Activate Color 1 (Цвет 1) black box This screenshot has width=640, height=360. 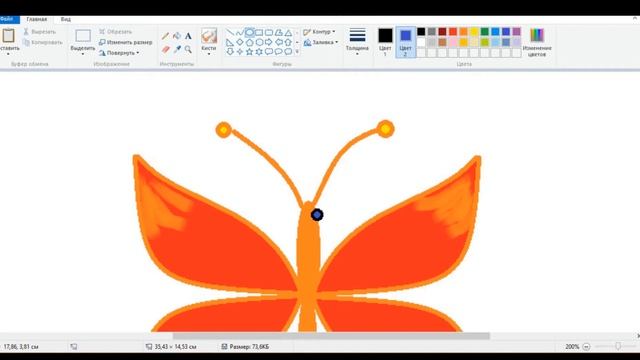click(x=385, y=36)
